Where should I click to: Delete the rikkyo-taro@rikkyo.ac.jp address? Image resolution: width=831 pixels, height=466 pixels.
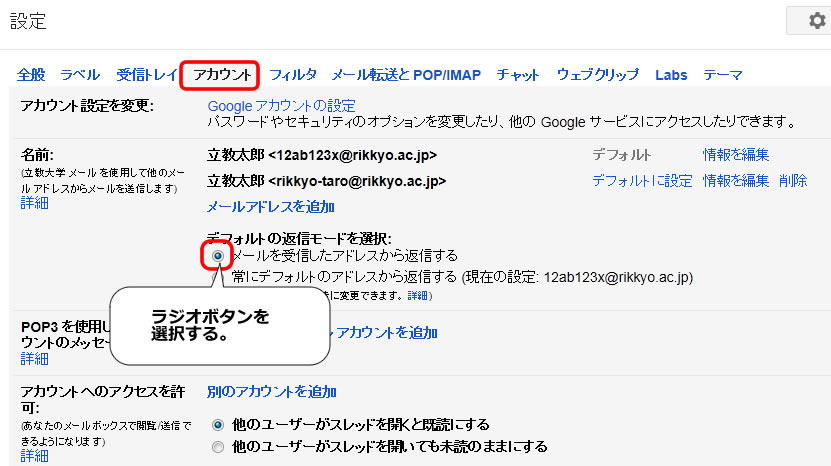[x=793, y=181]
